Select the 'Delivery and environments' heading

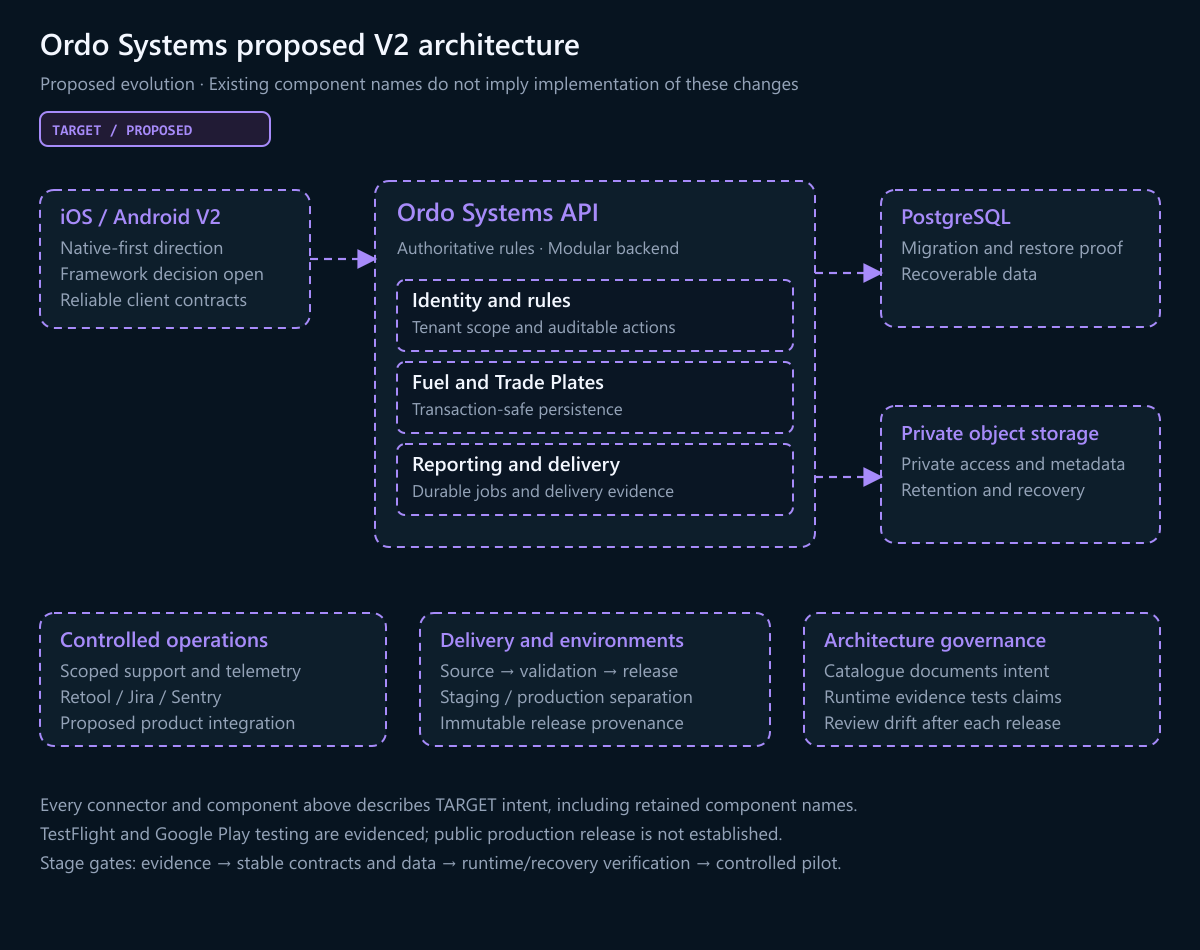(562, 640)
